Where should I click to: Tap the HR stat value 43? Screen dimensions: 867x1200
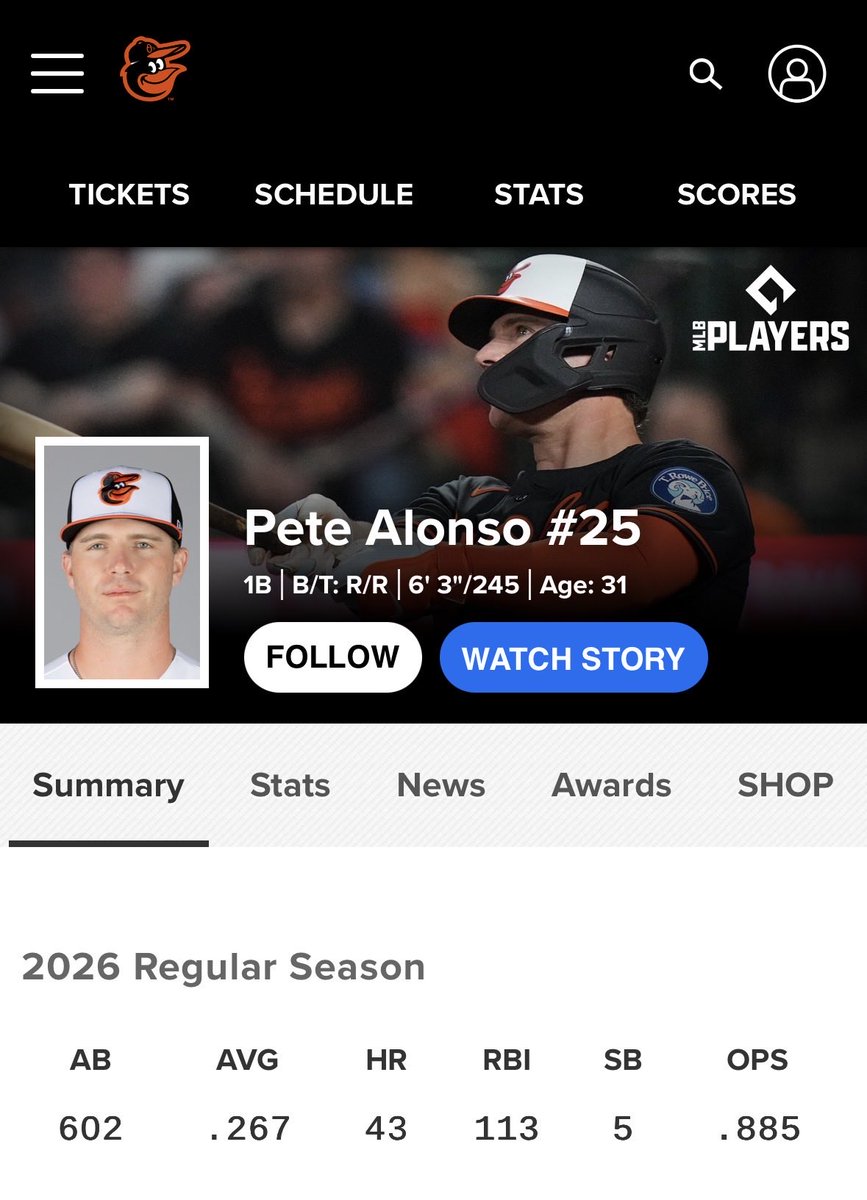[386, 1128]
